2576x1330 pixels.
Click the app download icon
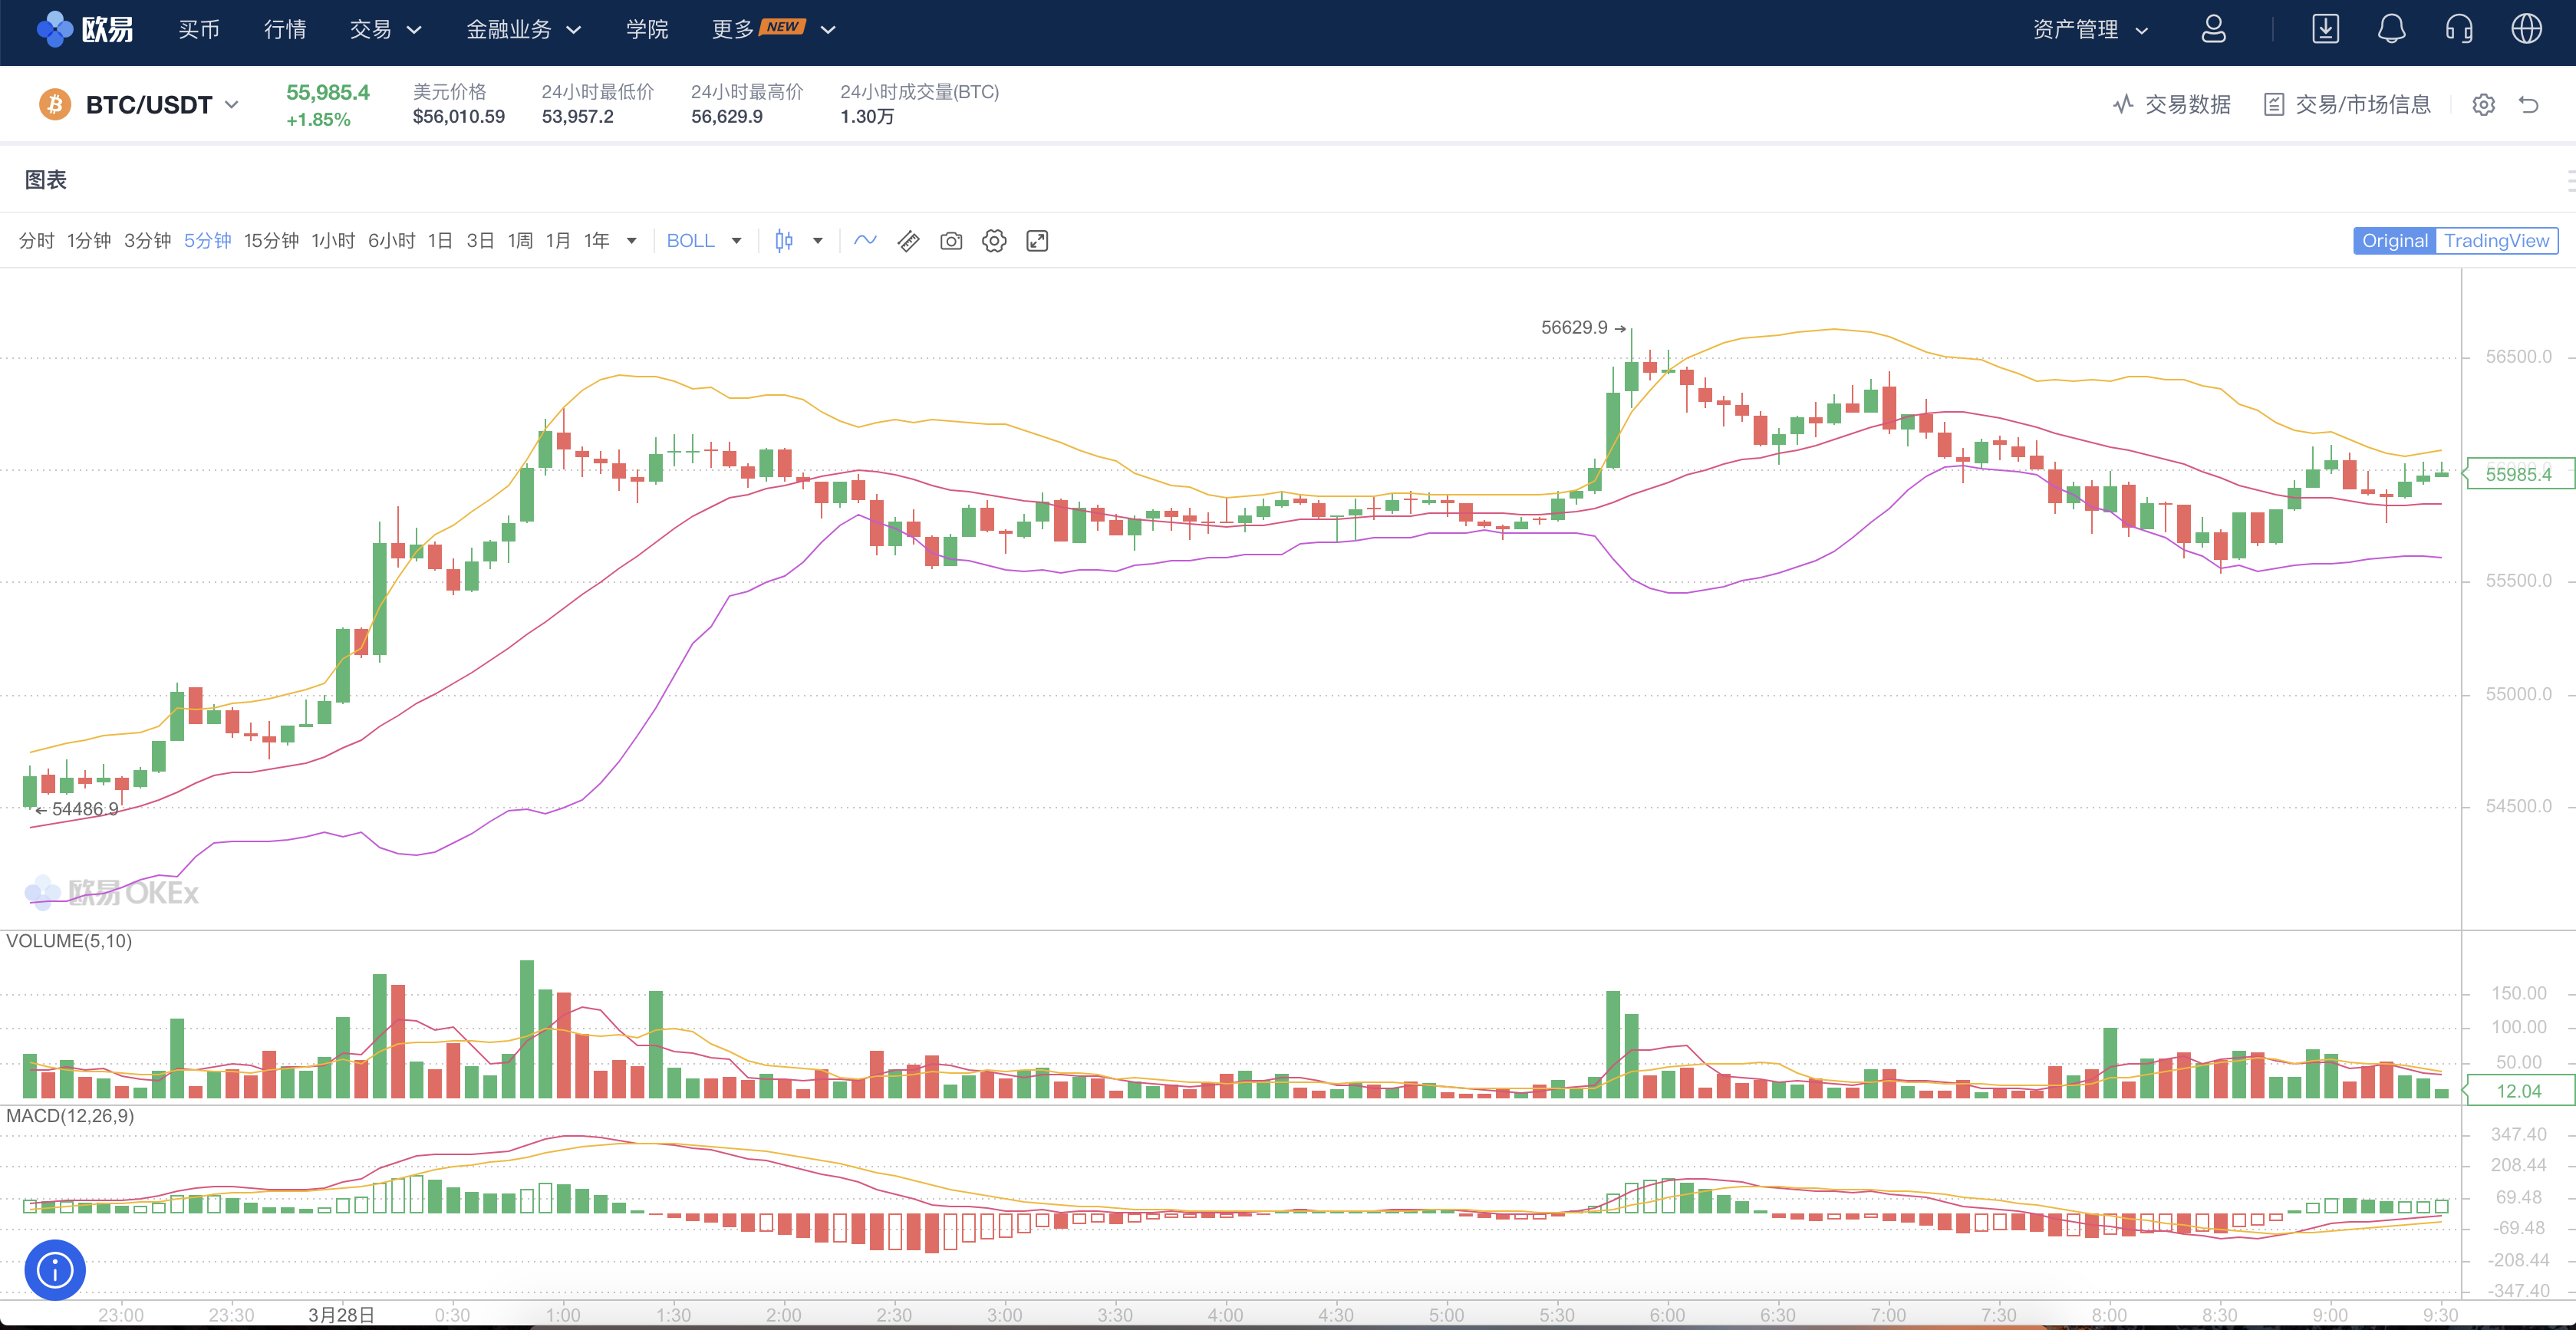pos(2325,29)
